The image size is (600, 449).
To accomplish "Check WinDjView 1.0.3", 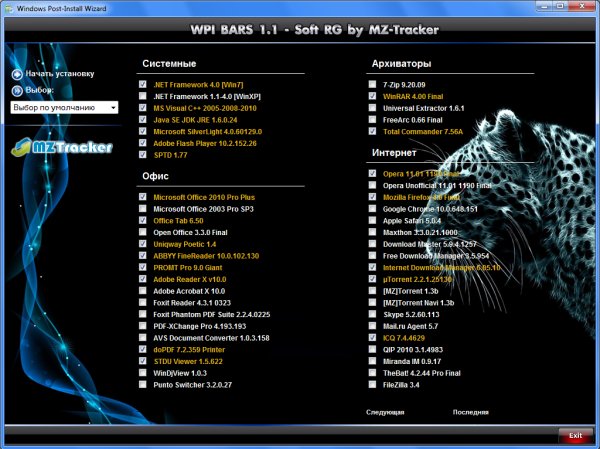I will (143, 372).
